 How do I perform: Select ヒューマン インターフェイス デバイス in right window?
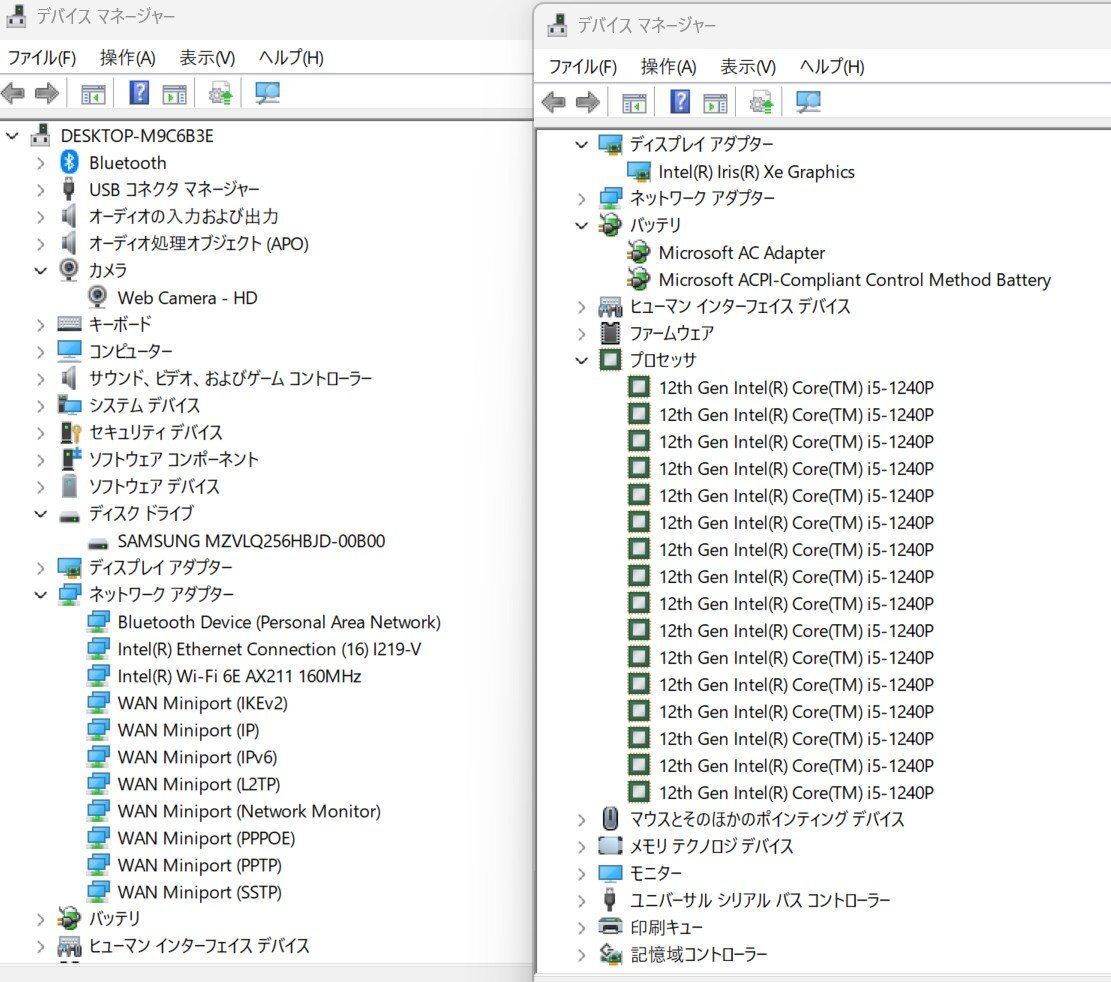coord(740,306)
